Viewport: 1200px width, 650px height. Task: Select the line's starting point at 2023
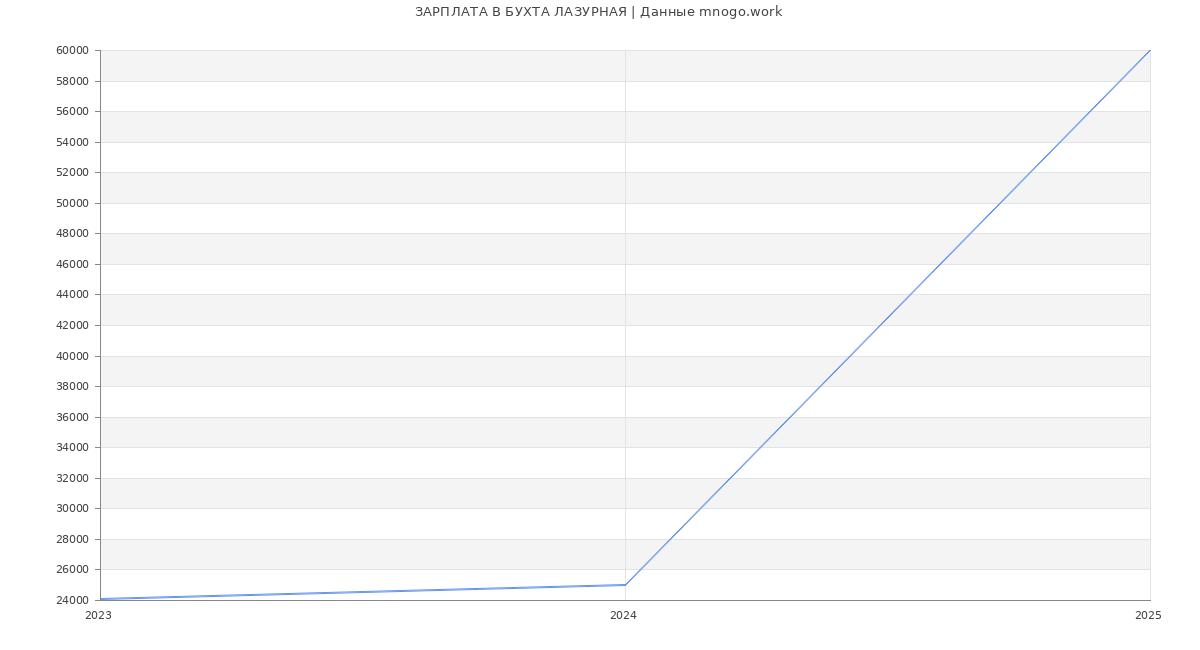pos(101,599)
